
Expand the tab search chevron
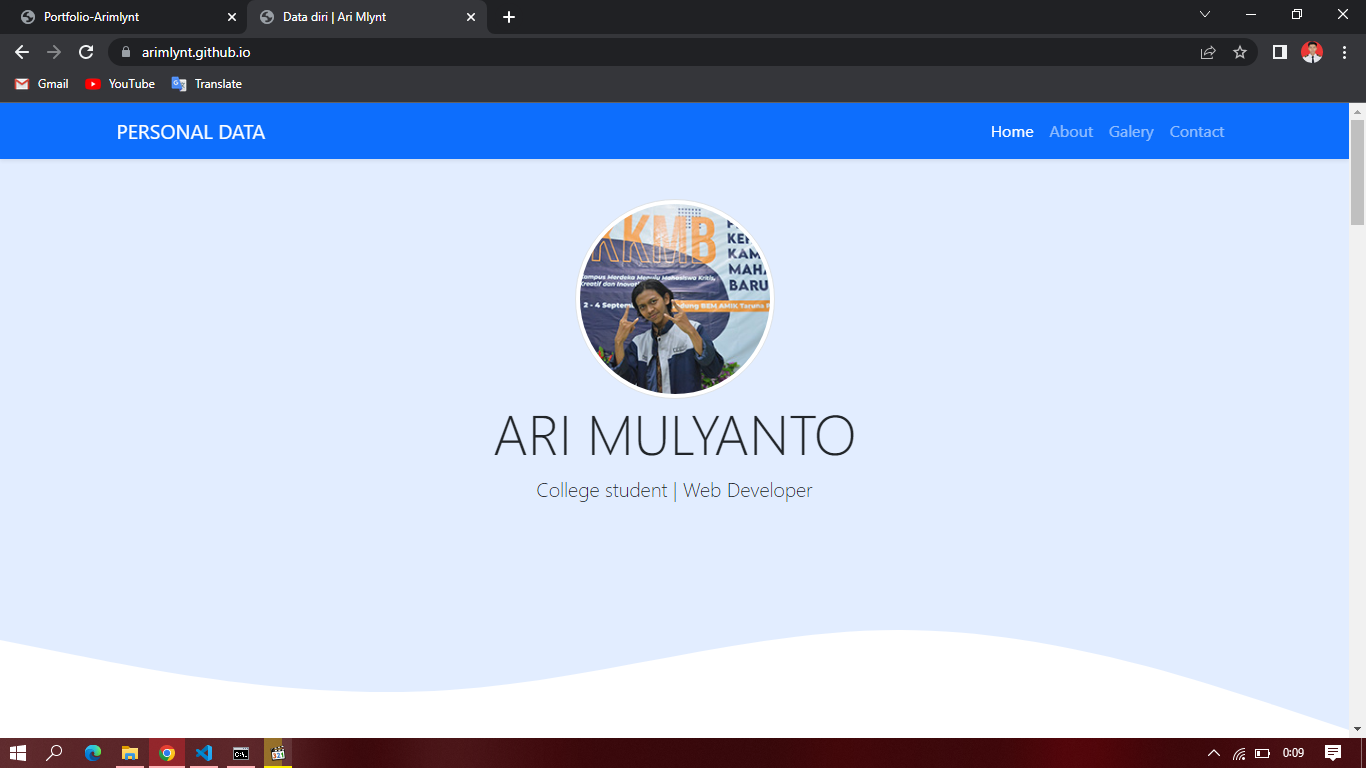coord(1205,14)
